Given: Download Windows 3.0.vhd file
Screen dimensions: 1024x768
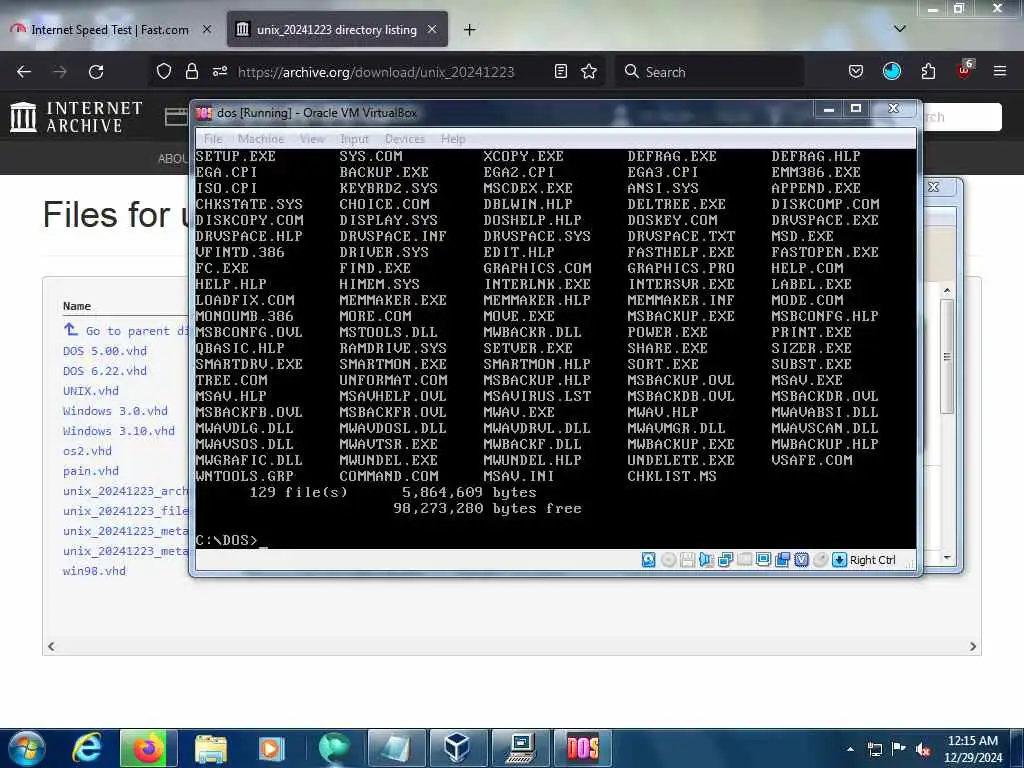Looking at the screenshot, I should [115, 411].
